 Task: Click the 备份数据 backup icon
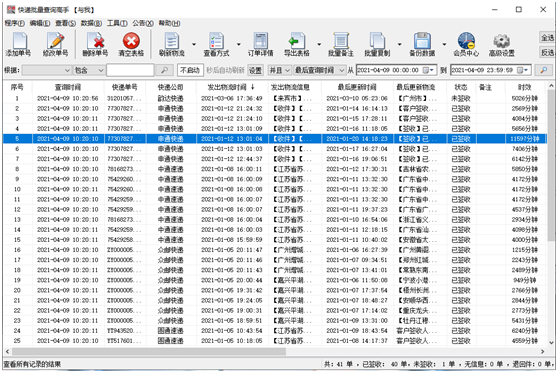pyautogui.click(x=422, y=44)
